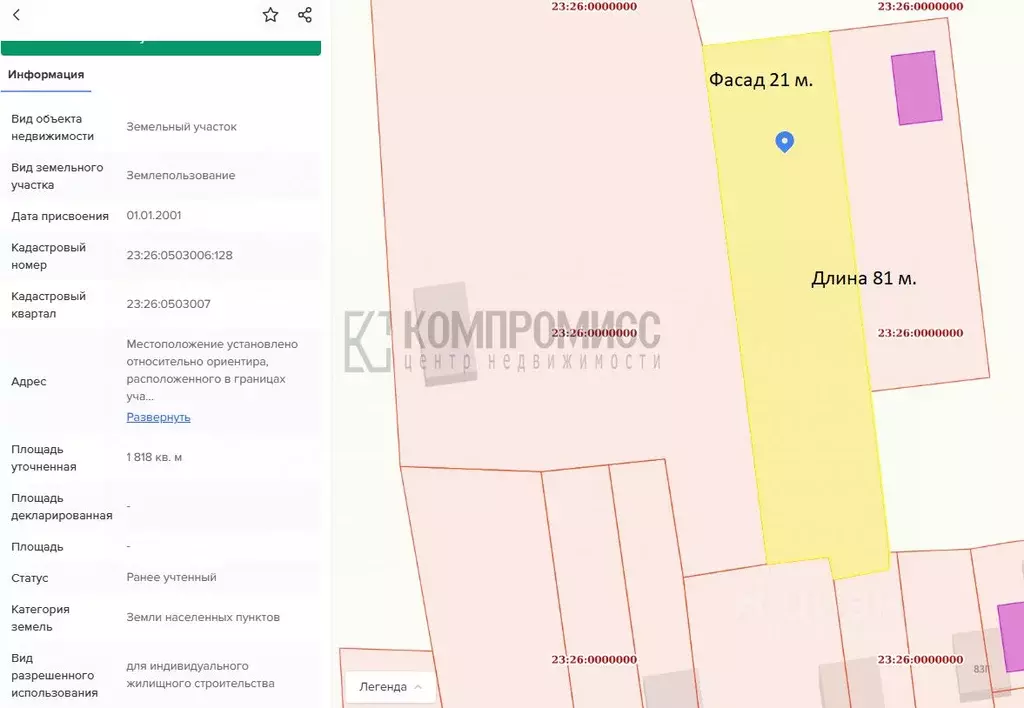1024x708 pixels.
Task: Select the blue map location pin
Action: (784, 141)
